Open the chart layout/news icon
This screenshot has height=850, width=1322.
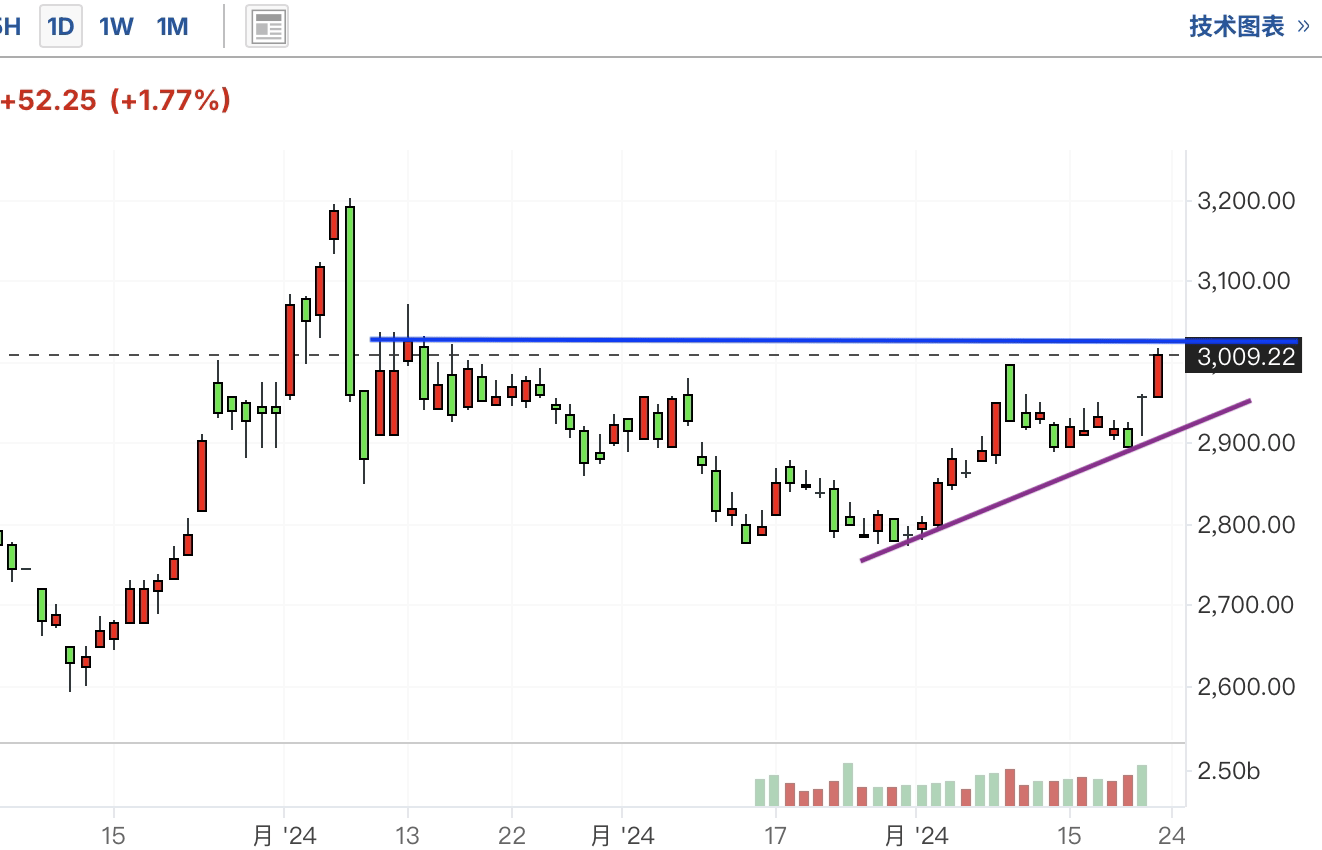[268, 27]
